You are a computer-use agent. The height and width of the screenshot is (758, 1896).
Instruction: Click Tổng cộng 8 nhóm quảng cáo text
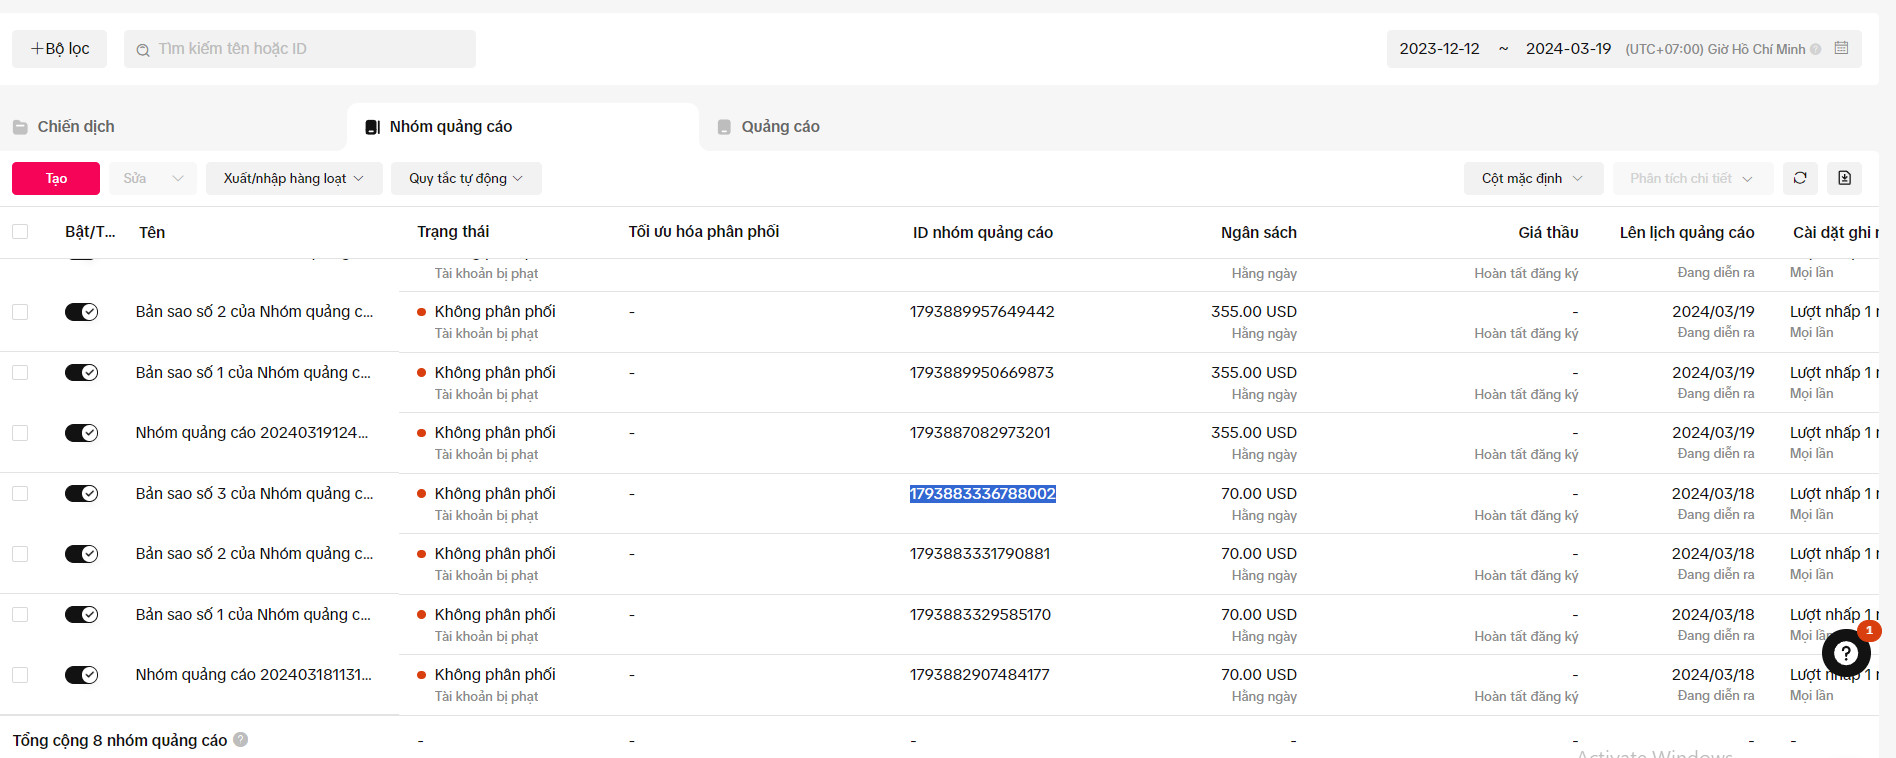tap(120, 740)
